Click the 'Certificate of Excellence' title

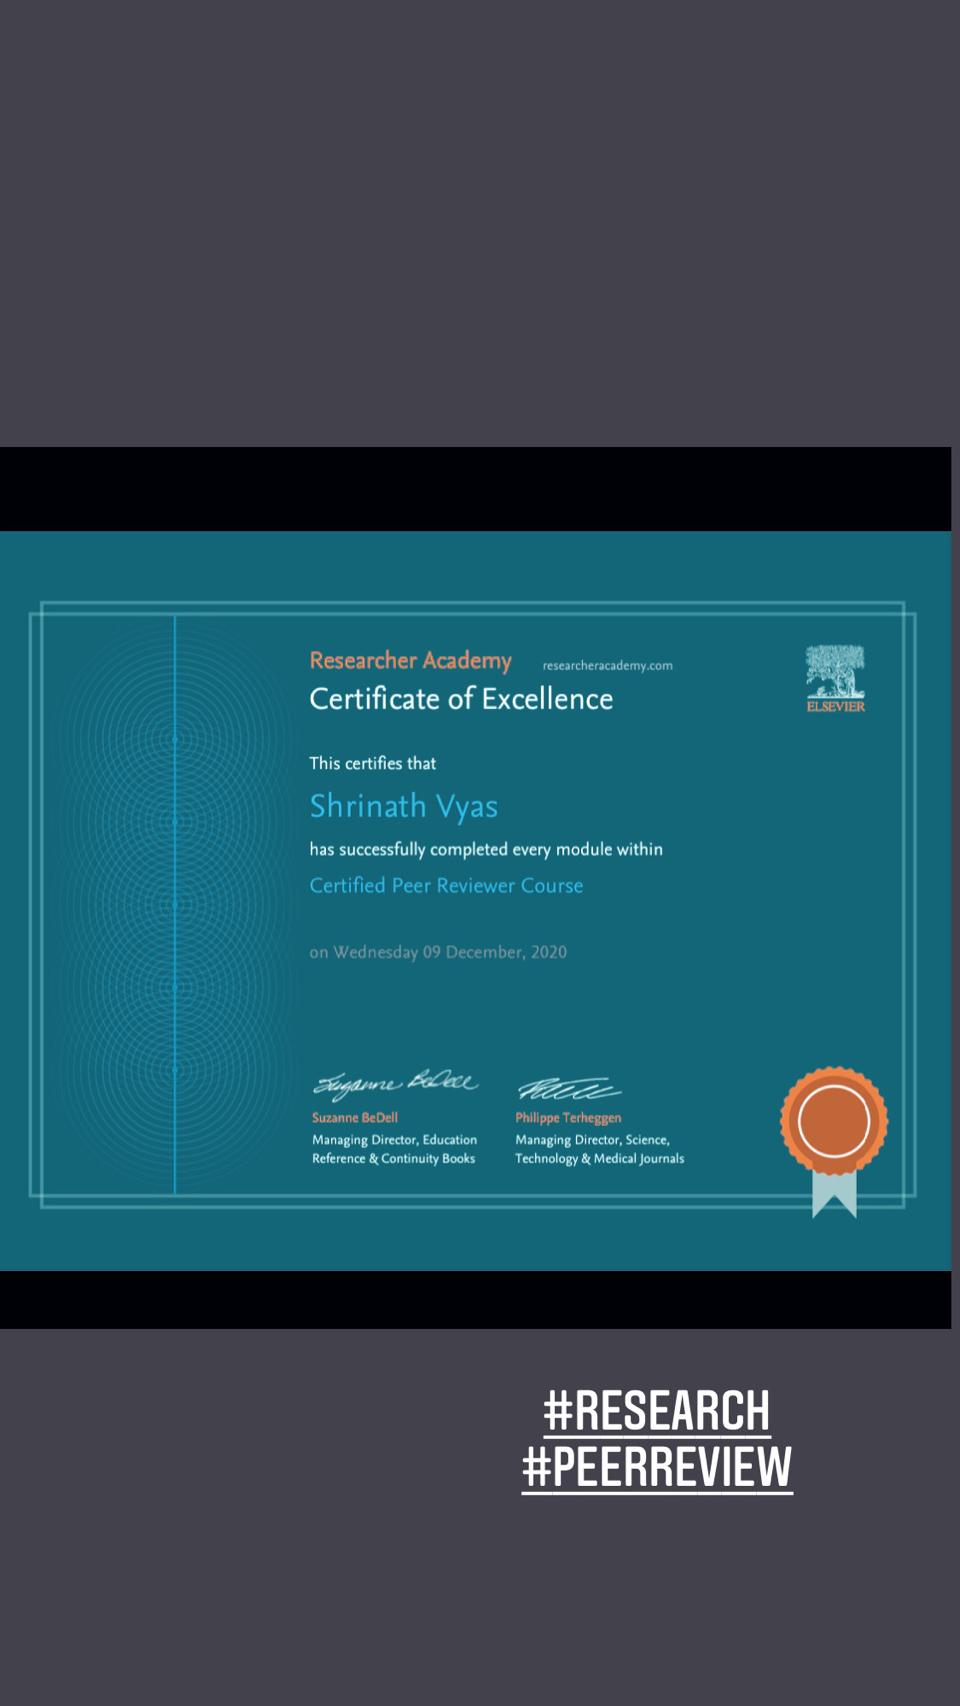pyautogui.click(x=461, y=698)
